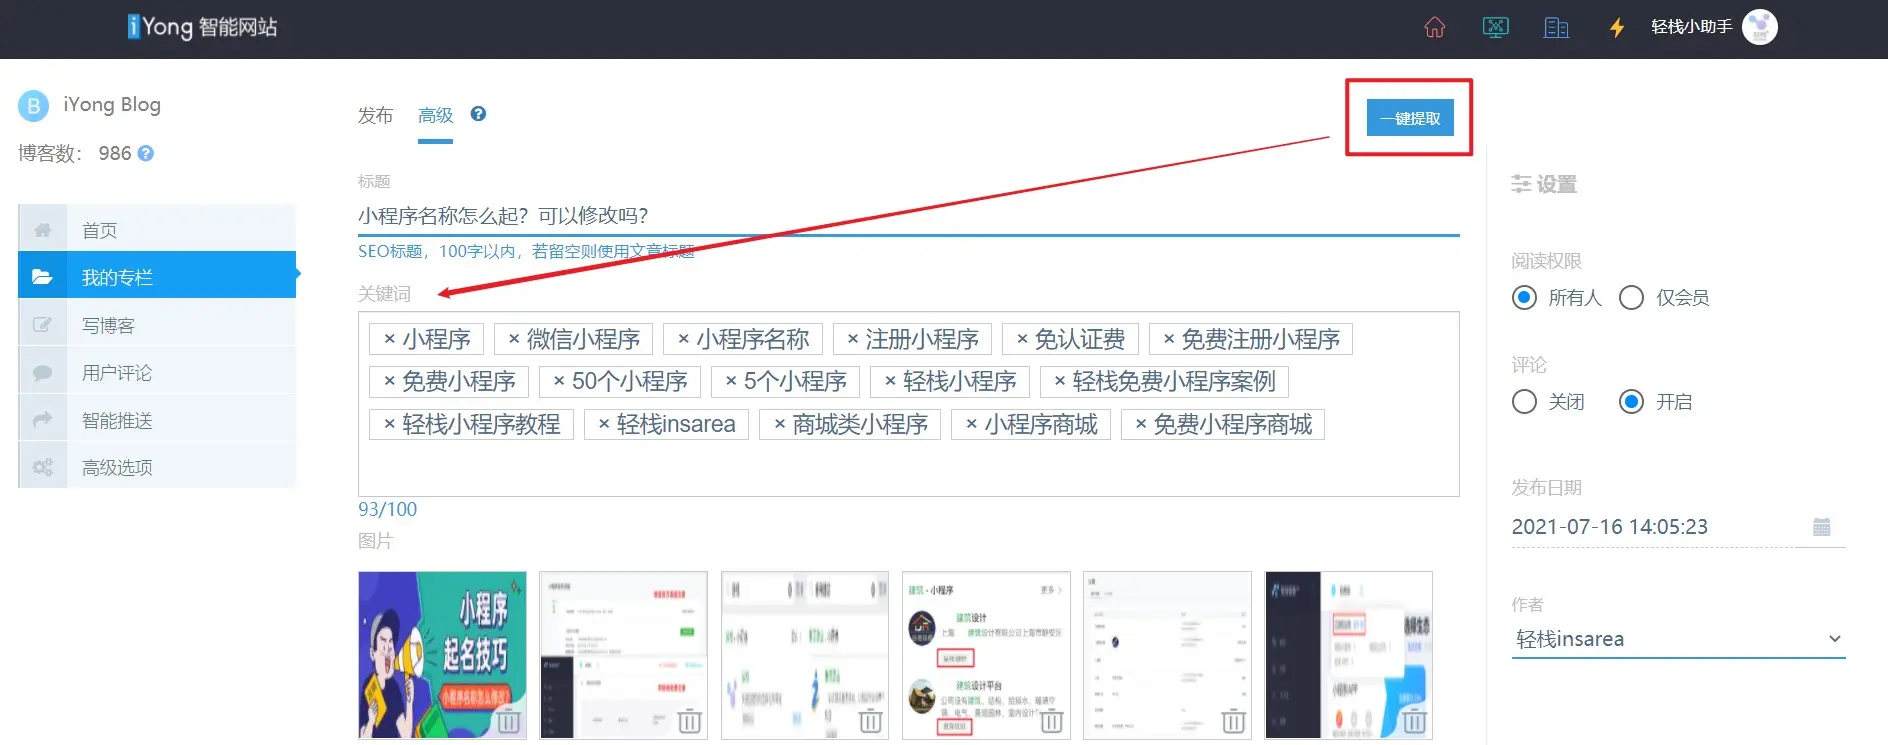Click help icon beside 高级 tab
This screenshot has height=745, width=1888.
point(478,114)
